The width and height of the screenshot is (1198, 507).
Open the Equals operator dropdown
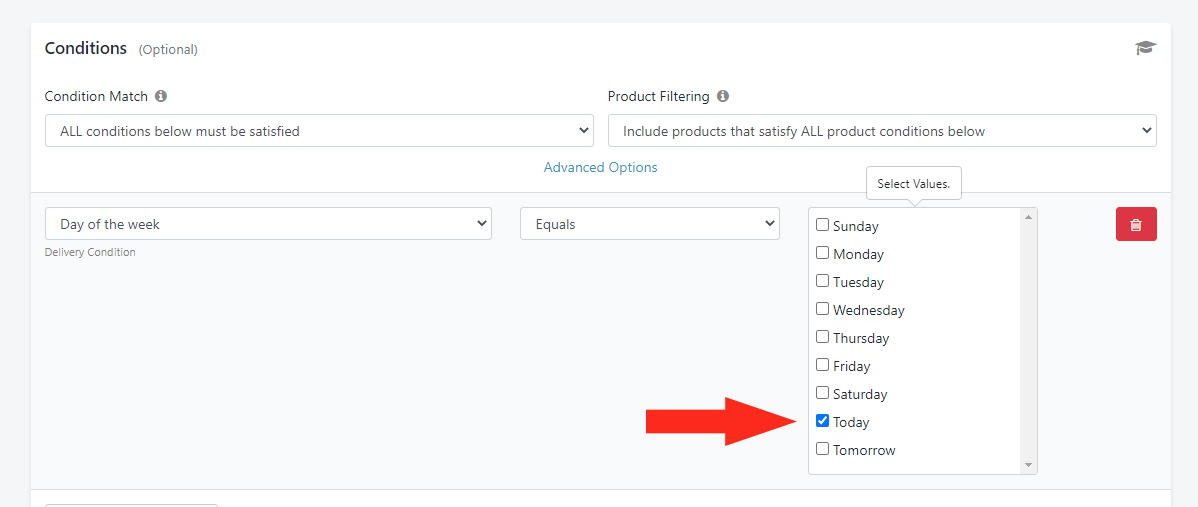click(x=649, y=224)
